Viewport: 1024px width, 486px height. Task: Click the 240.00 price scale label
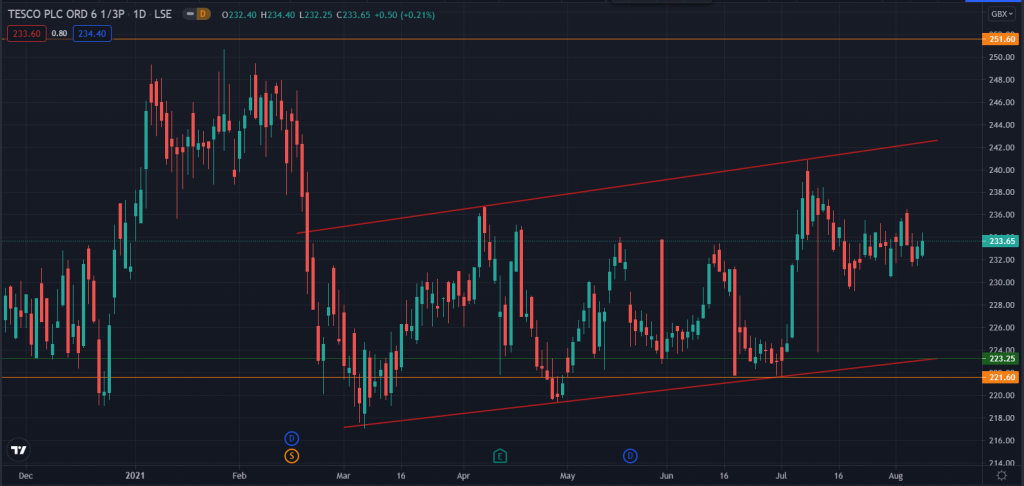pos(1001,170)
